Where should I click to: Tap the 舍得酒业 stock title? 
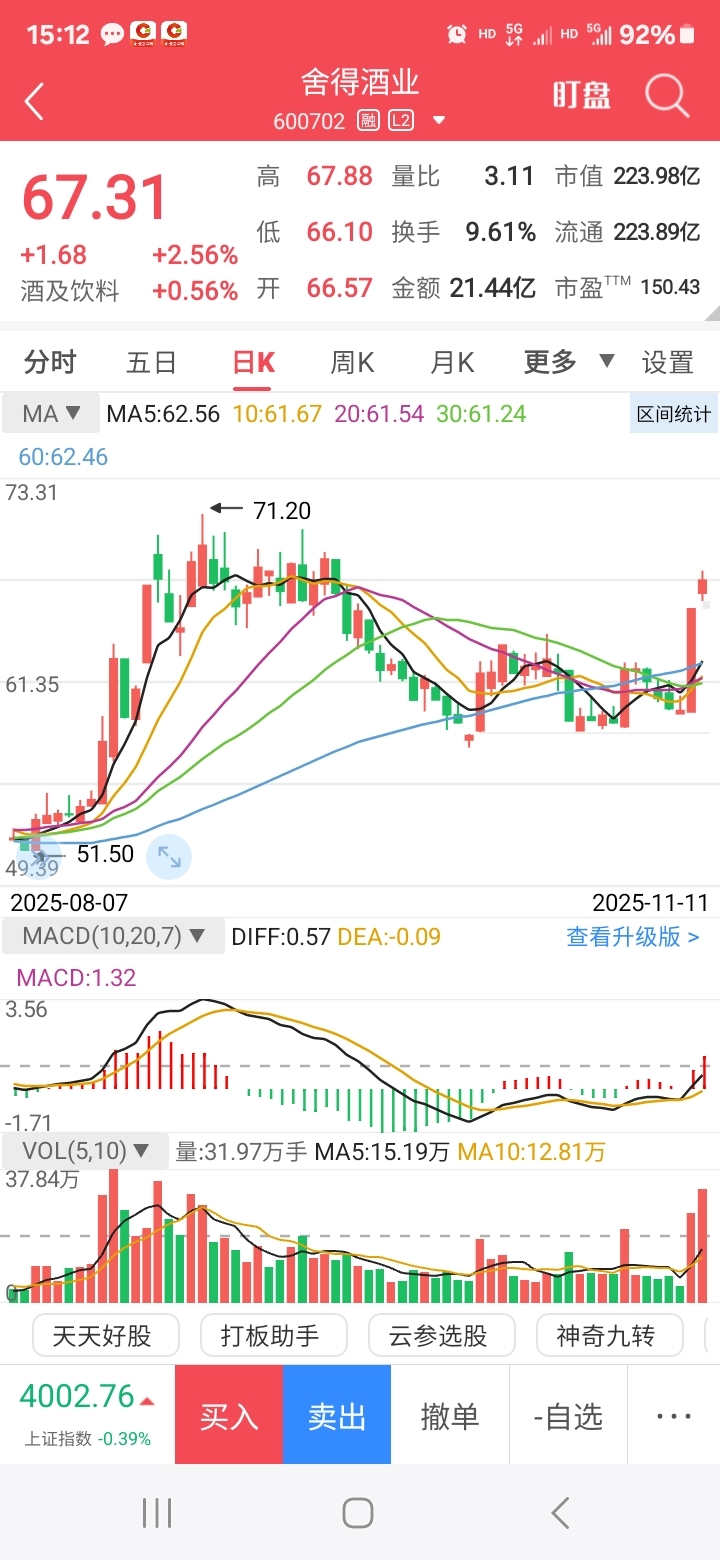tap(360, 82)
